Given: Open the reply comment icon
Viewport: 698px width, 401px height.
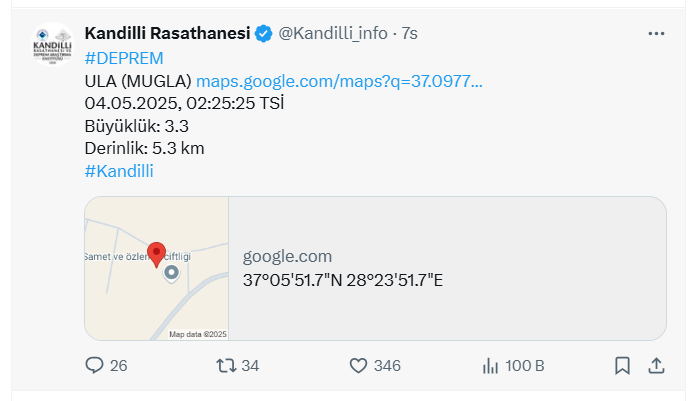Looking at the screenshot, I should point(94,365).
